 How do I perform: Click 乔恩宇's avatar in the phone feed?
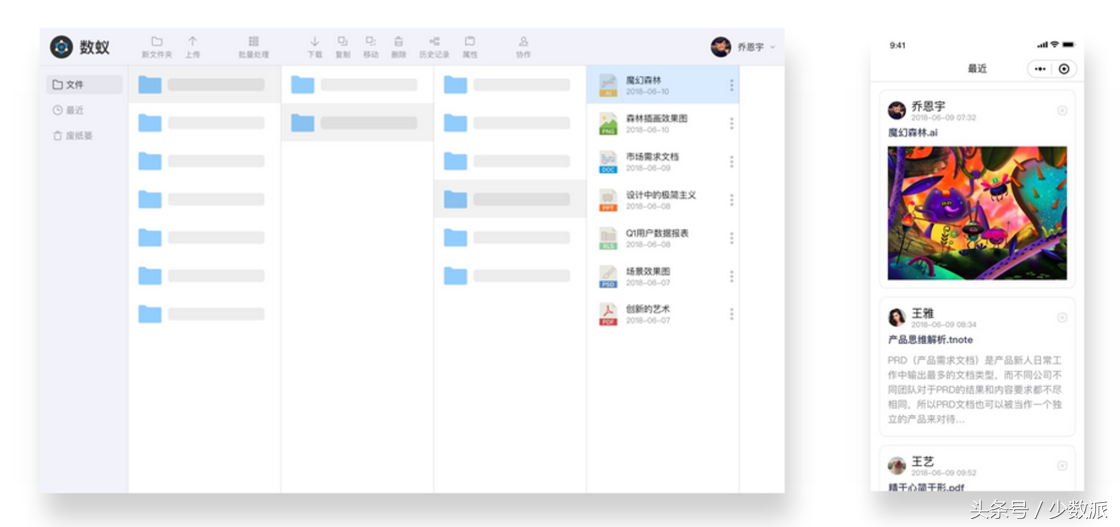(x=897, y=110)
